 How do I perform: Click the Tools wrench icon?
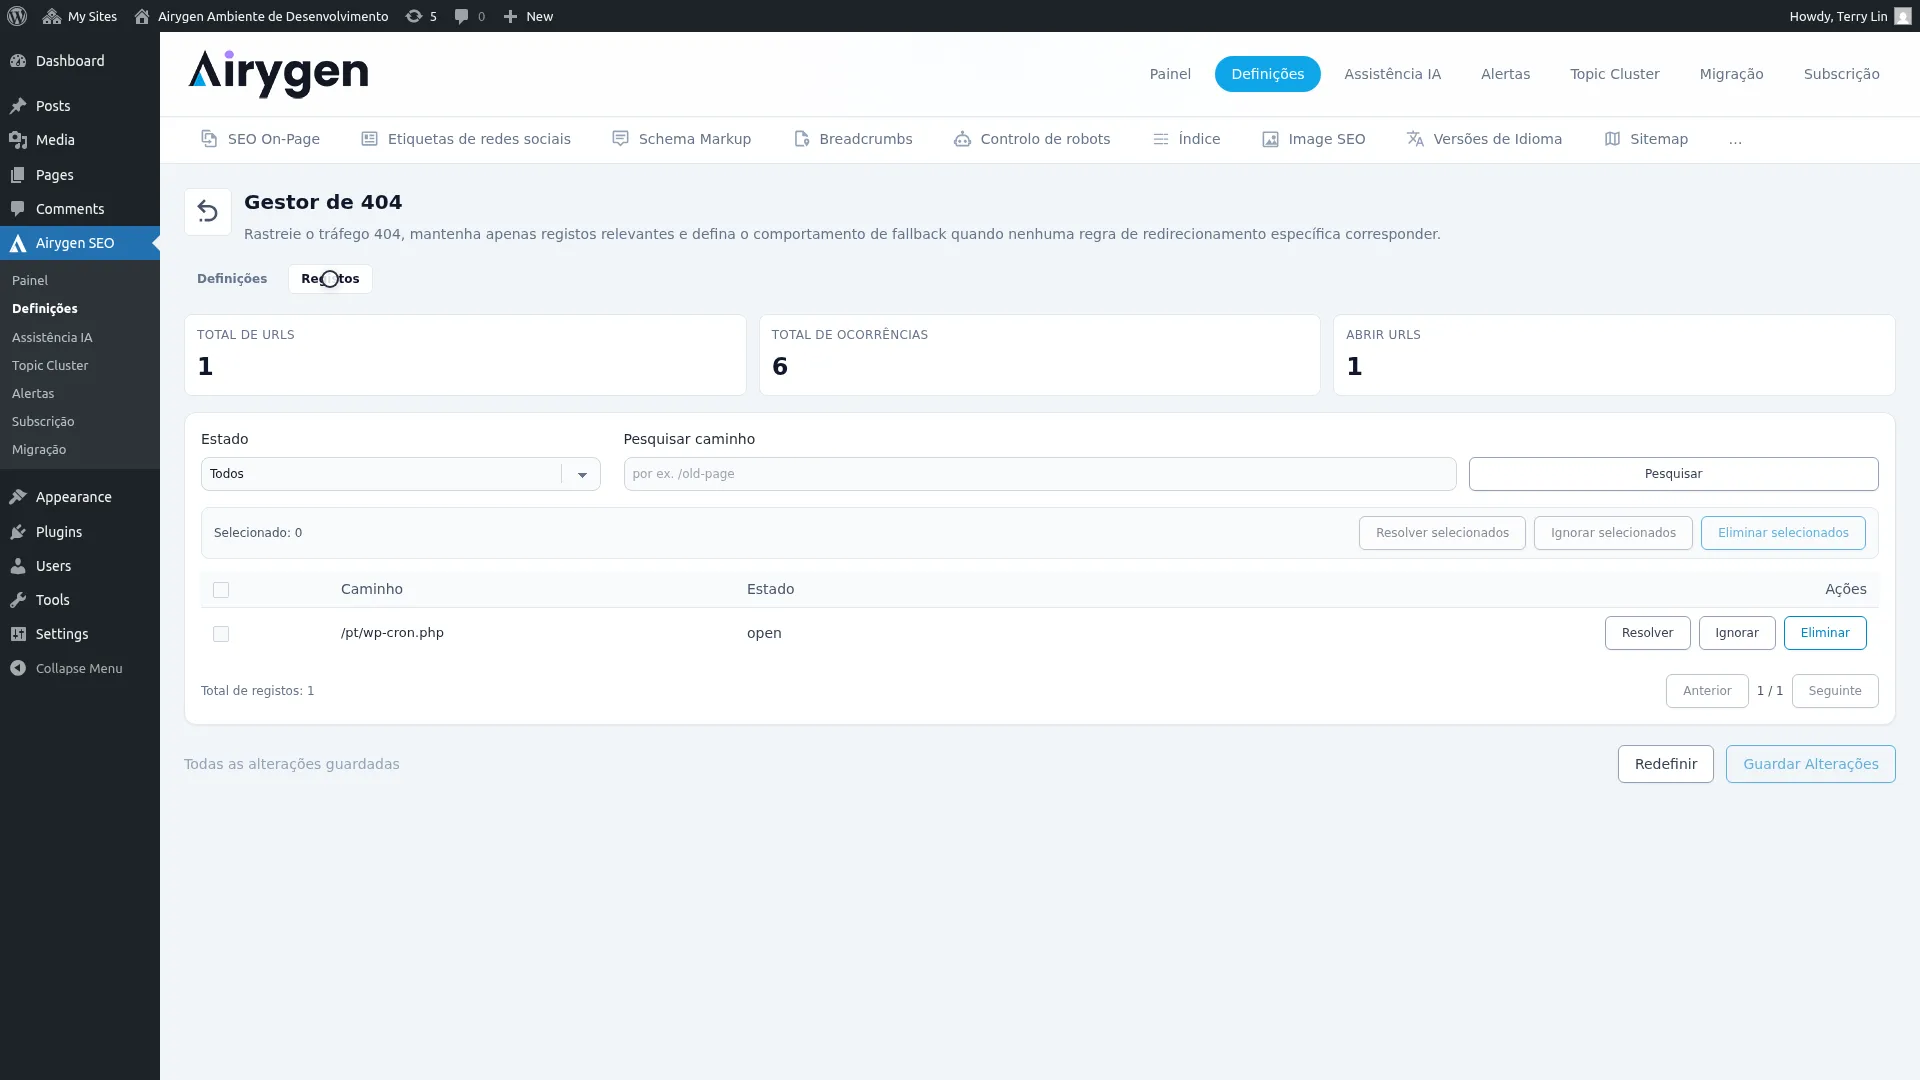tap(18, 600)
